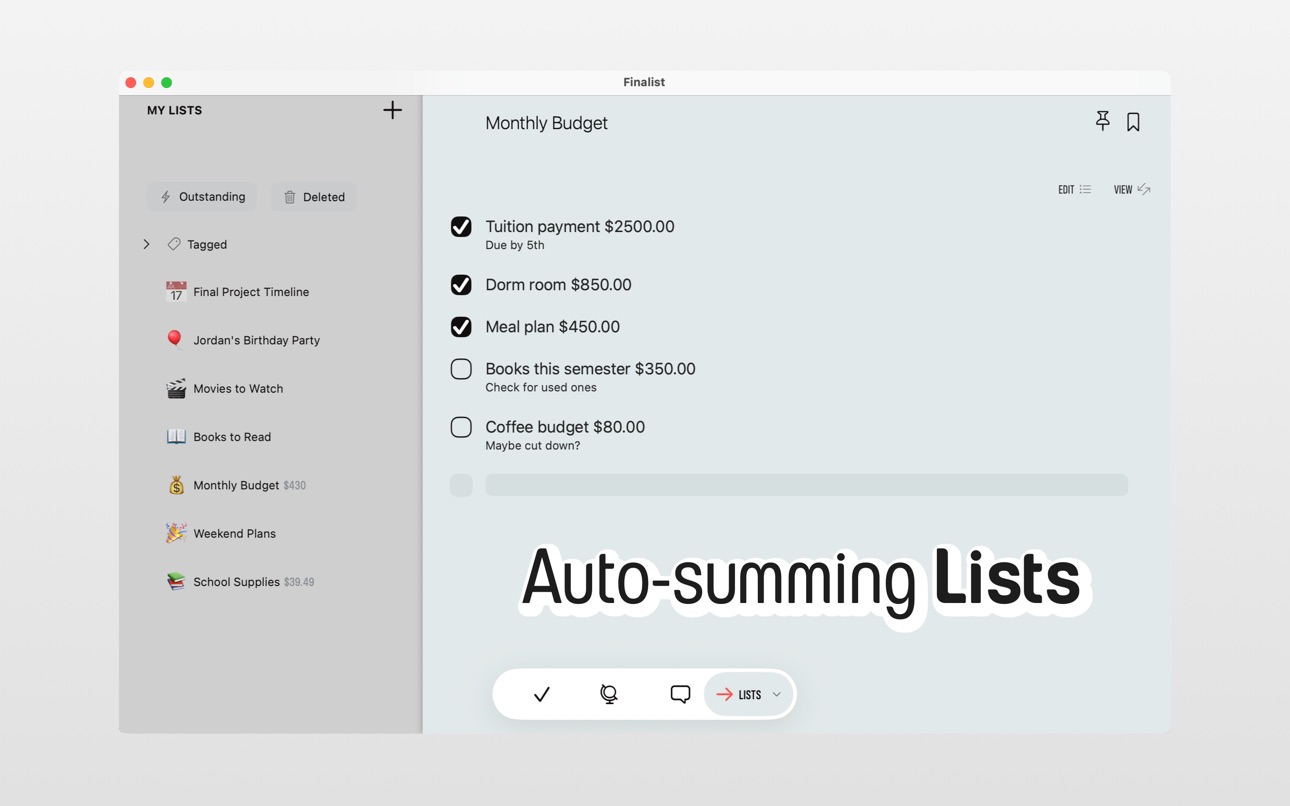Screen dimensions: 1290x806
Task: Check off Books this semester item
Action: (461, 369)
